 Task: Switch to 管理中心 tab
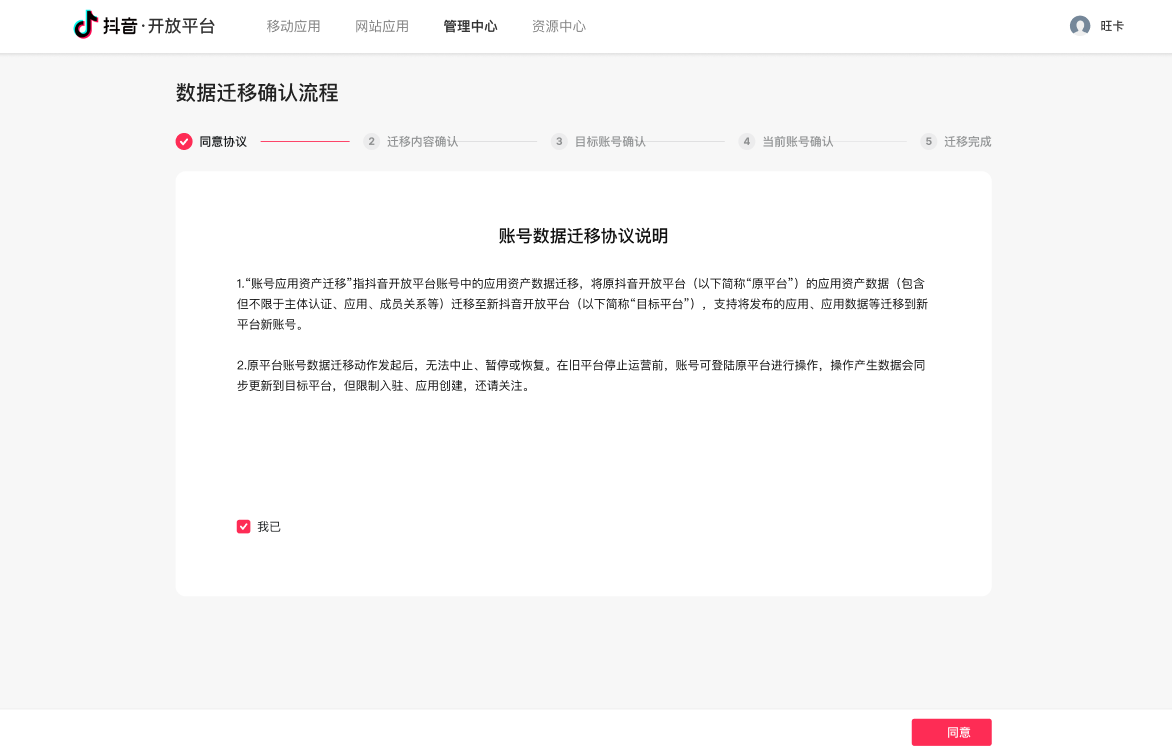[470, 26]
